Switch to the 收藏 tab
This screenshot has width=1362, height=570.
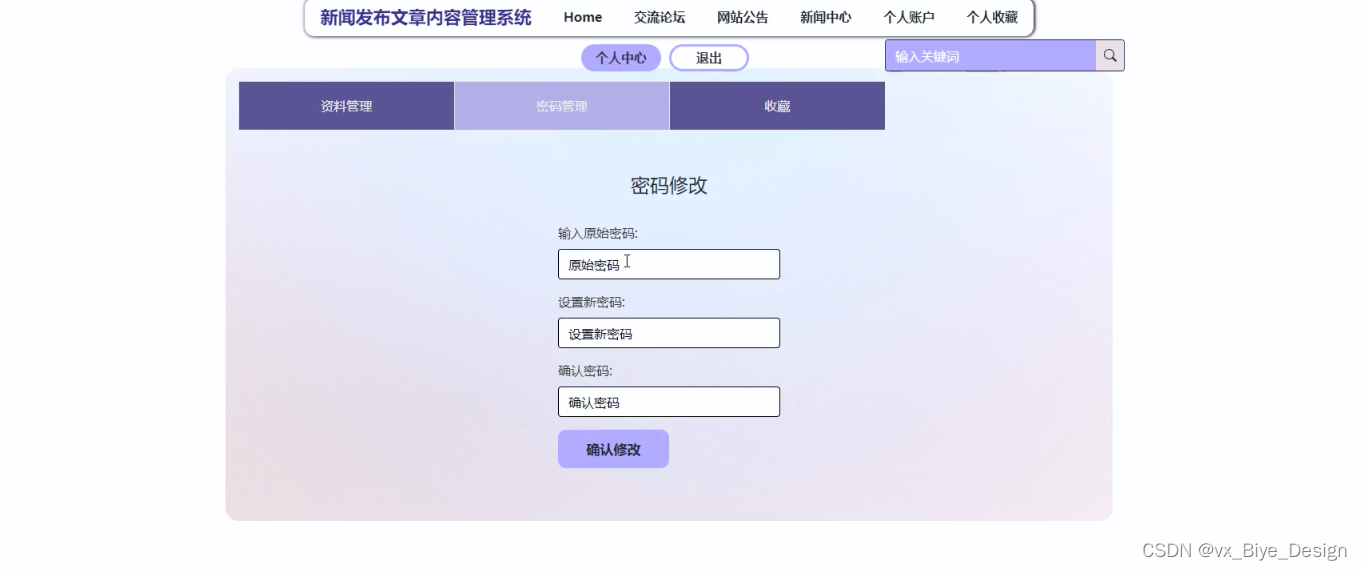pyautogui.click(x=777, y=106)
